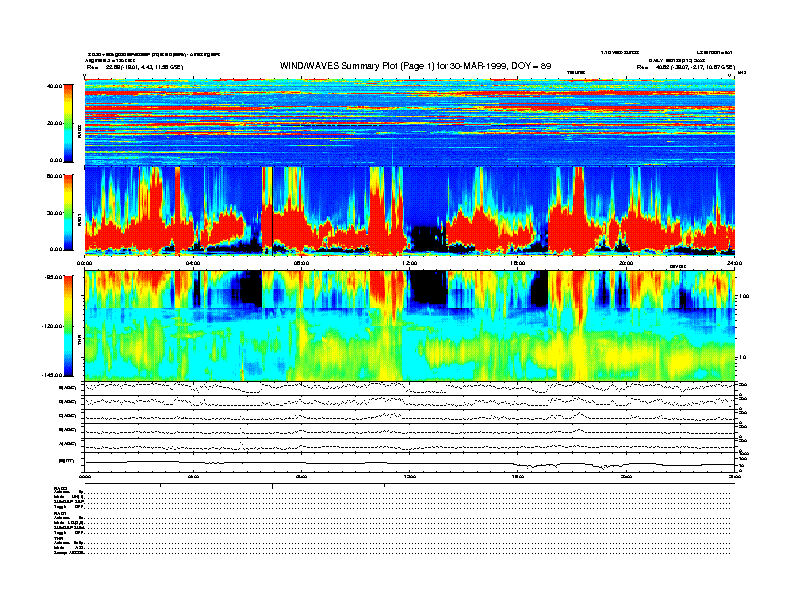Click the 04:00 time label below RAD1 panel
The image size is (792, 612).
[x=193, y=263]
